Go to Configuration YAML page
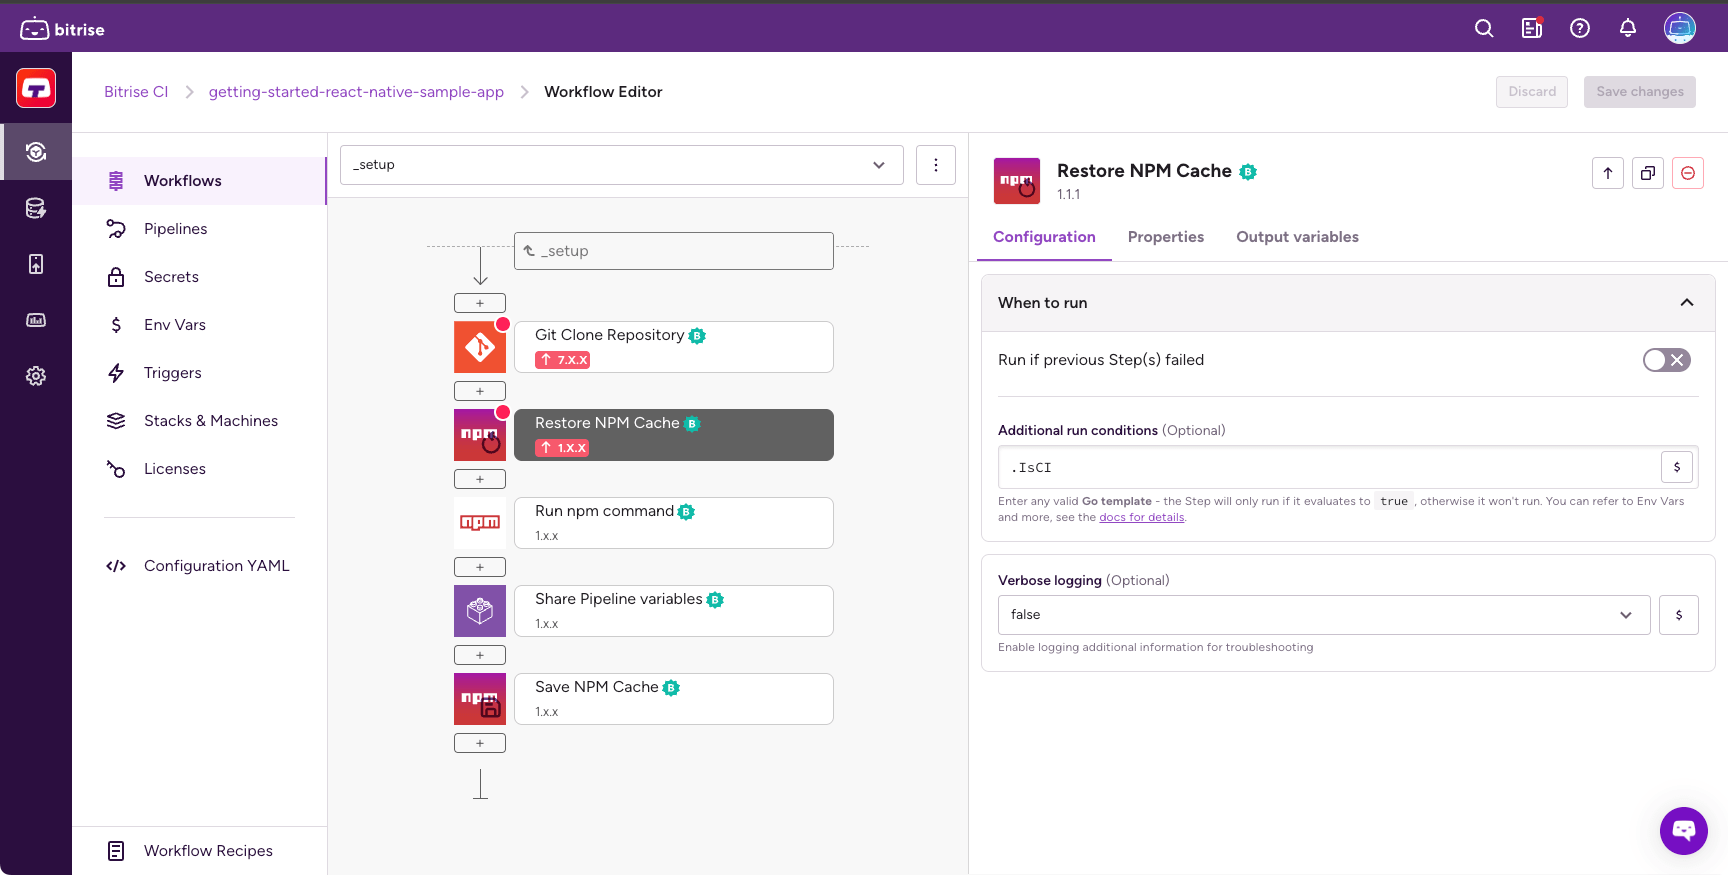Viewport: 1728px width, 875px height. pos(216,566)
